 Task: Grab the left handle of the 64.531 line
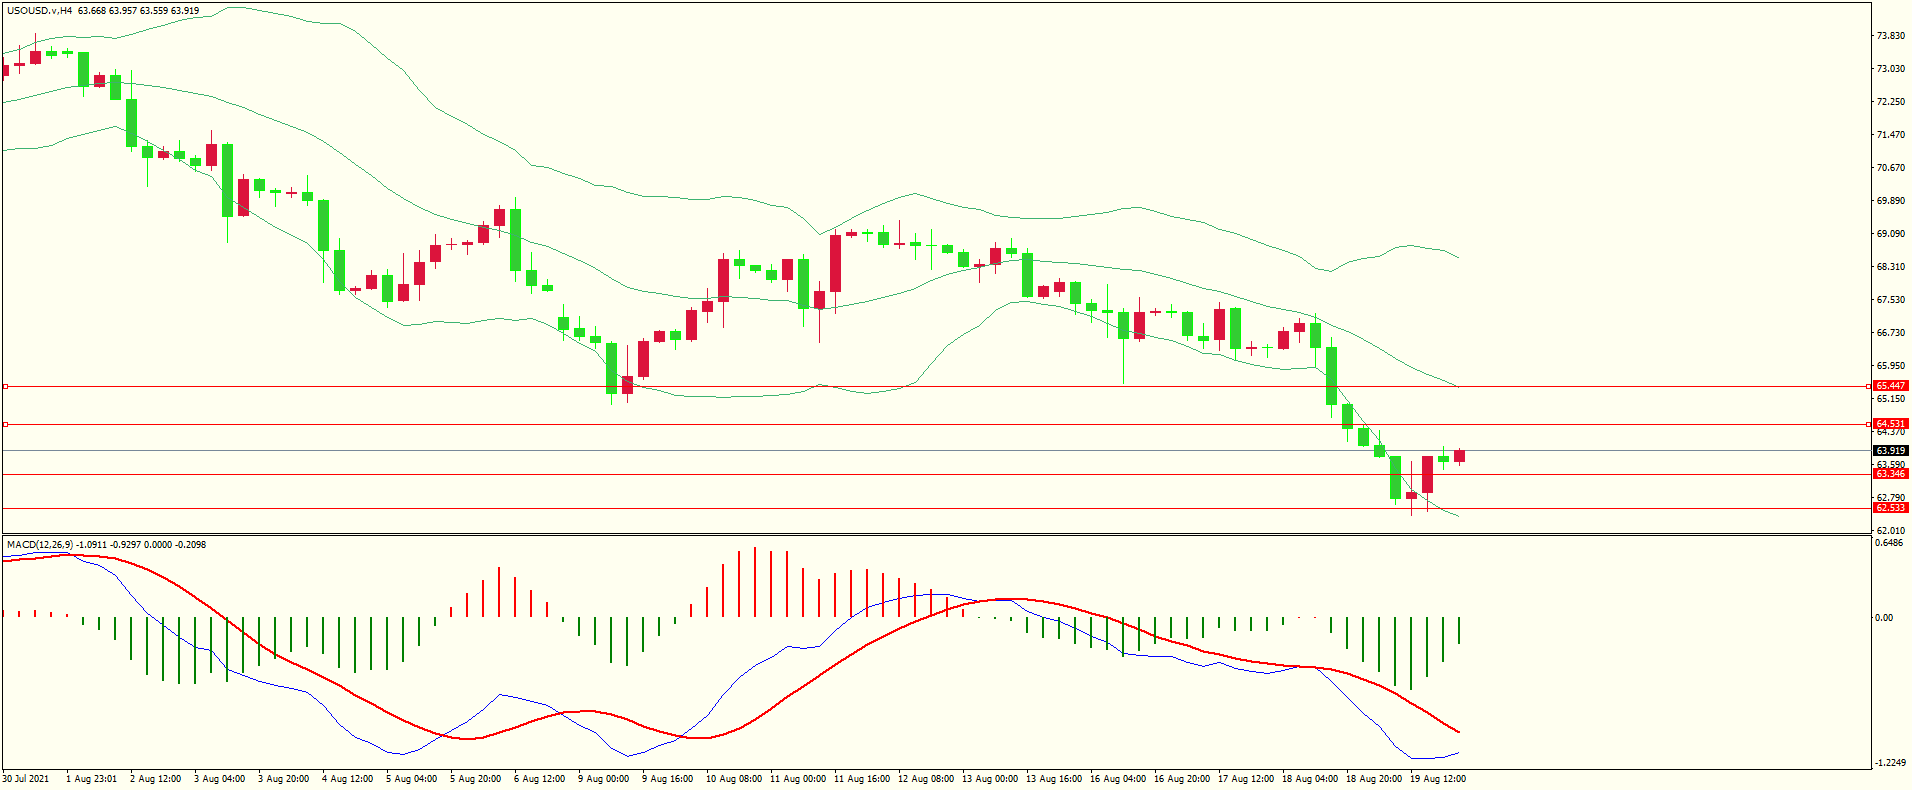pos(5,425)
